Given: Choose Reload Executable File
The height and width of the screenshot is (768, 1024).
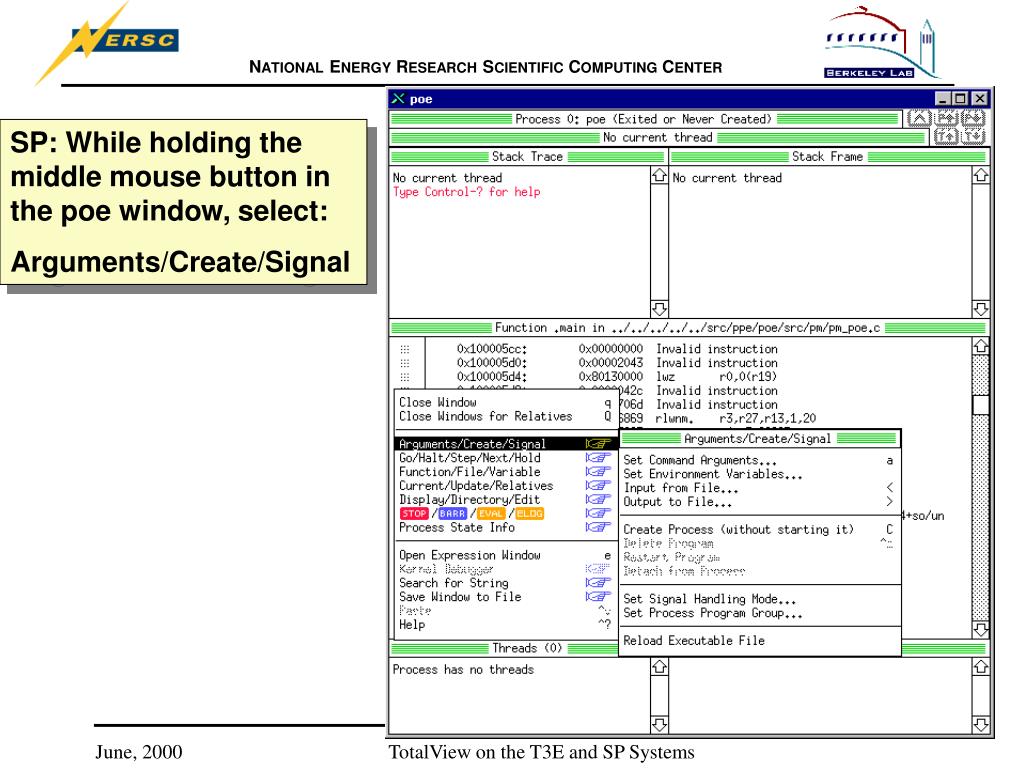Looking at the screenshot, I should tap(759, 641).
